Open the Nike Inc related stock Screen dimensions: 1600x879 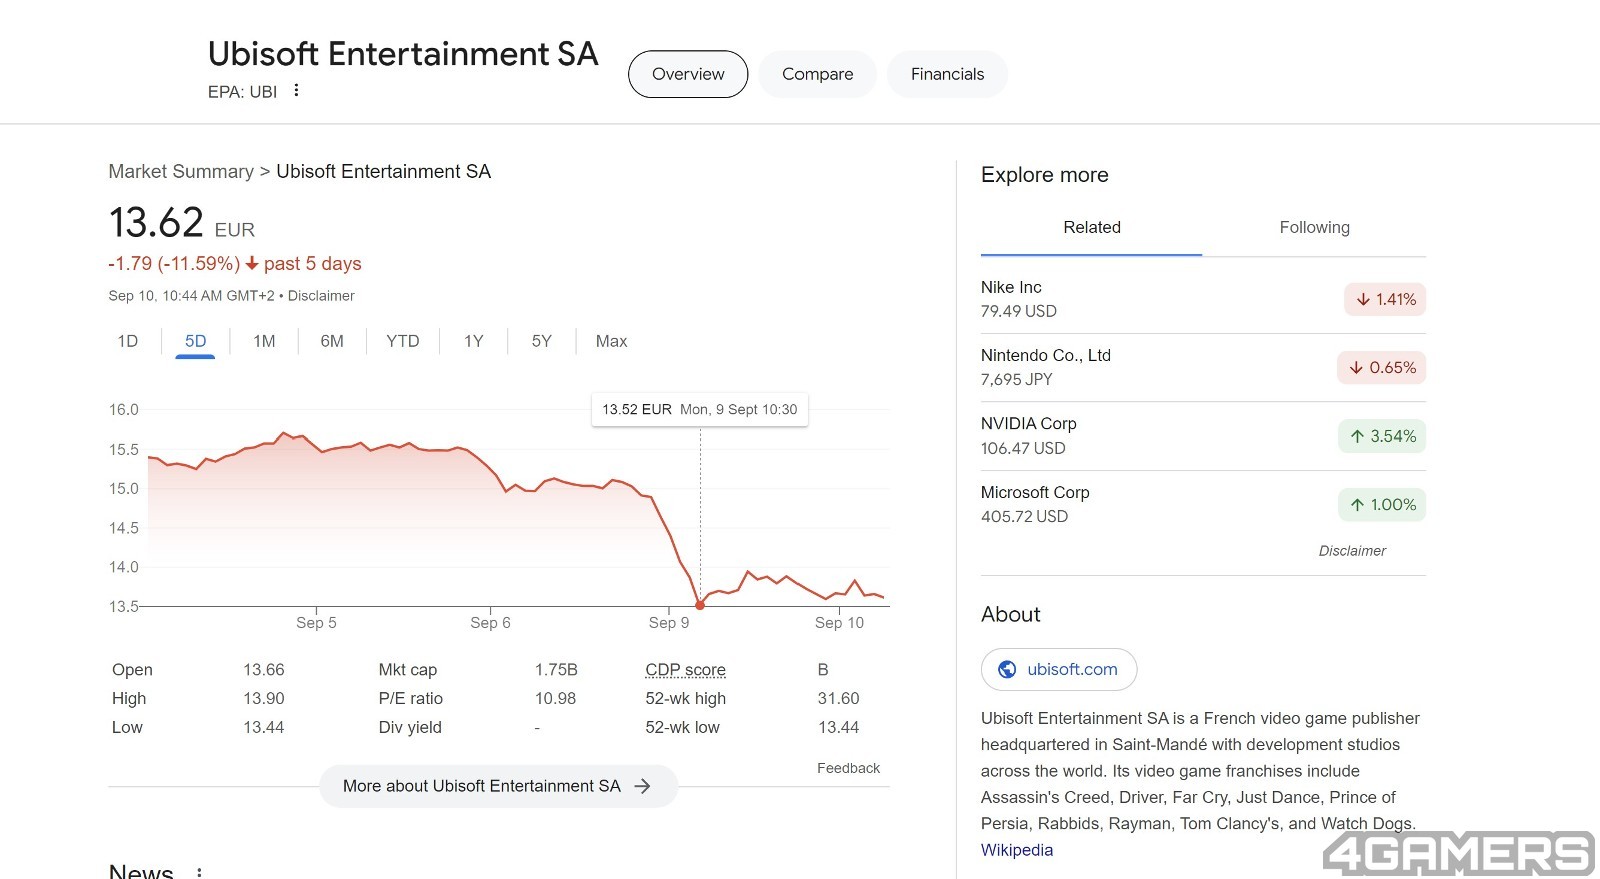point(1203,299)
